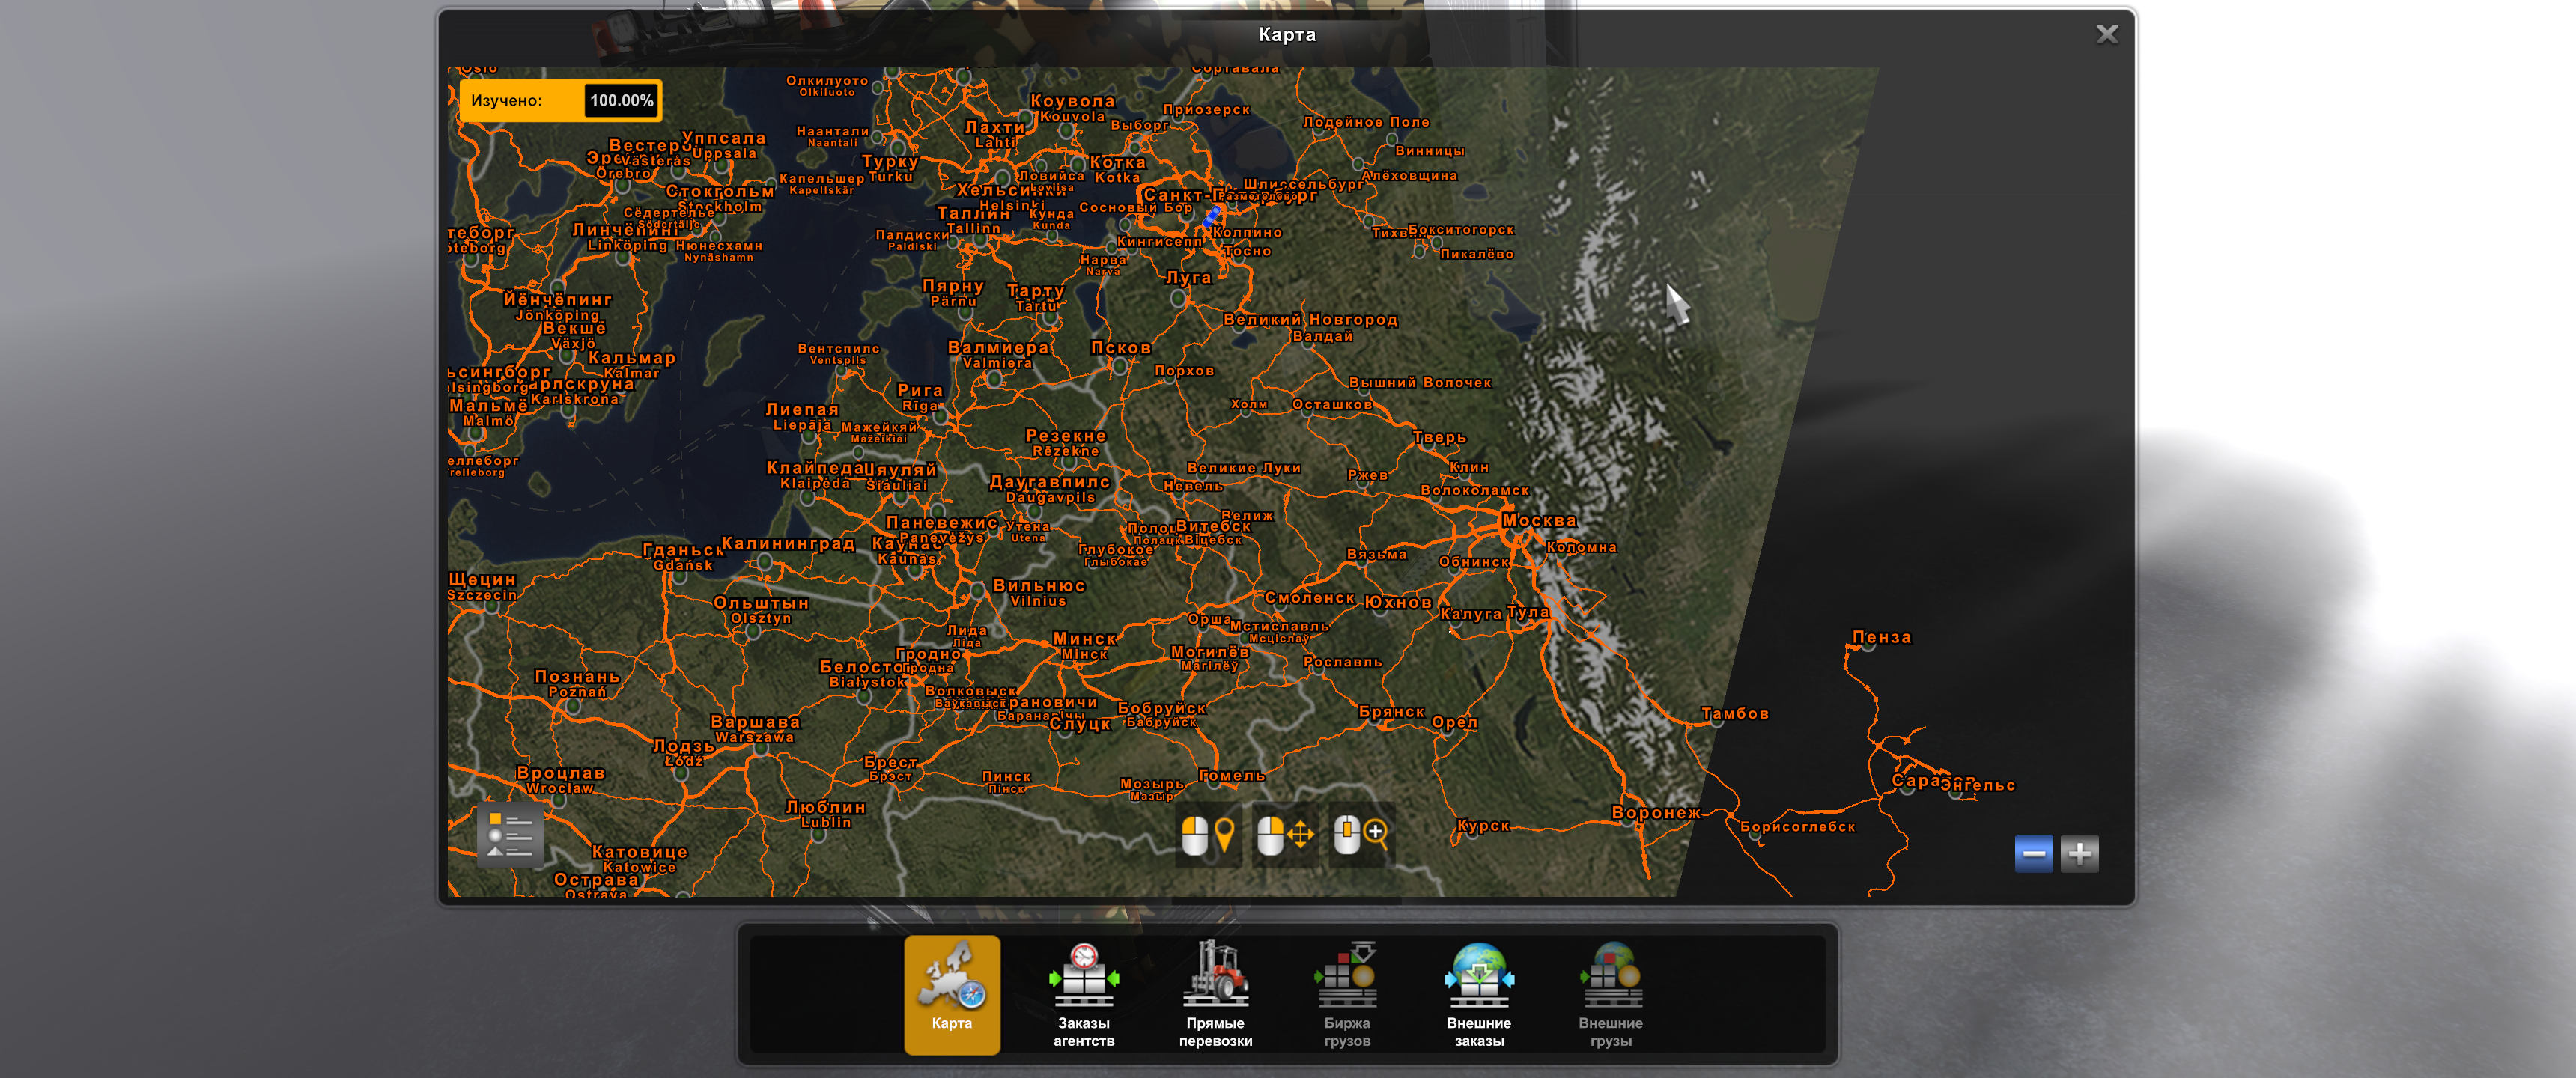Open Внешние заказы tab
Image resolution: width=2576 pixels, height=1078 pixels.
click(x=1478, y=994)
